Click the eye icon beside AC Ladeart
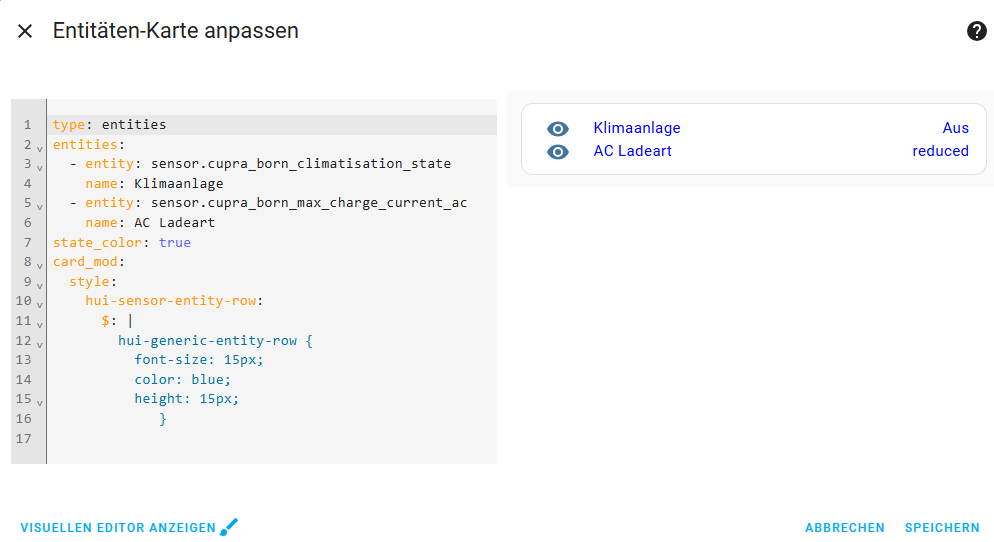 coord(558,152)
